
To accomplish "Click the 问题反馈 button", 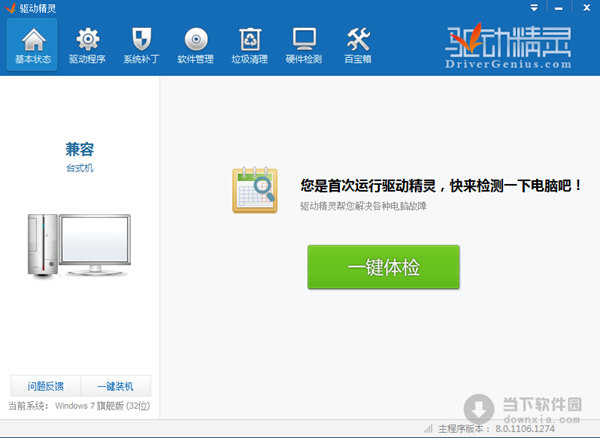I will tap(46, 386).
